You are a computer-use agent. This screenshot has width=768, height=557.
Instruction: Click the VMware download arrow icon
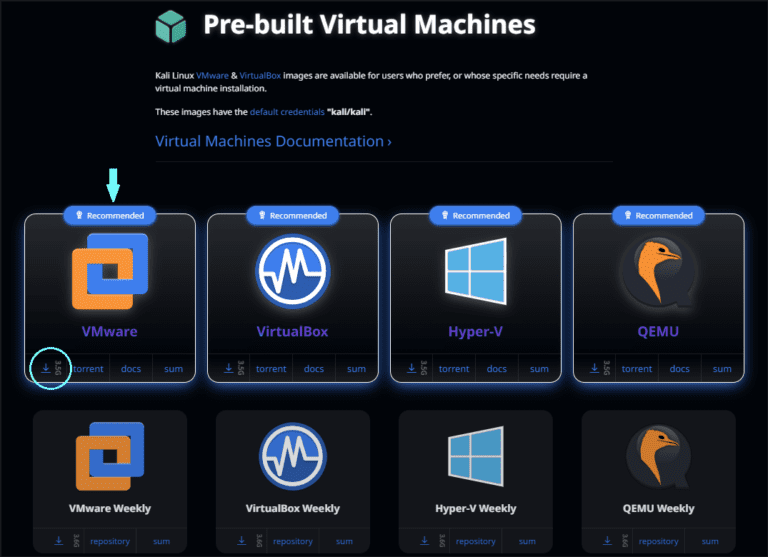click(46, 368)
